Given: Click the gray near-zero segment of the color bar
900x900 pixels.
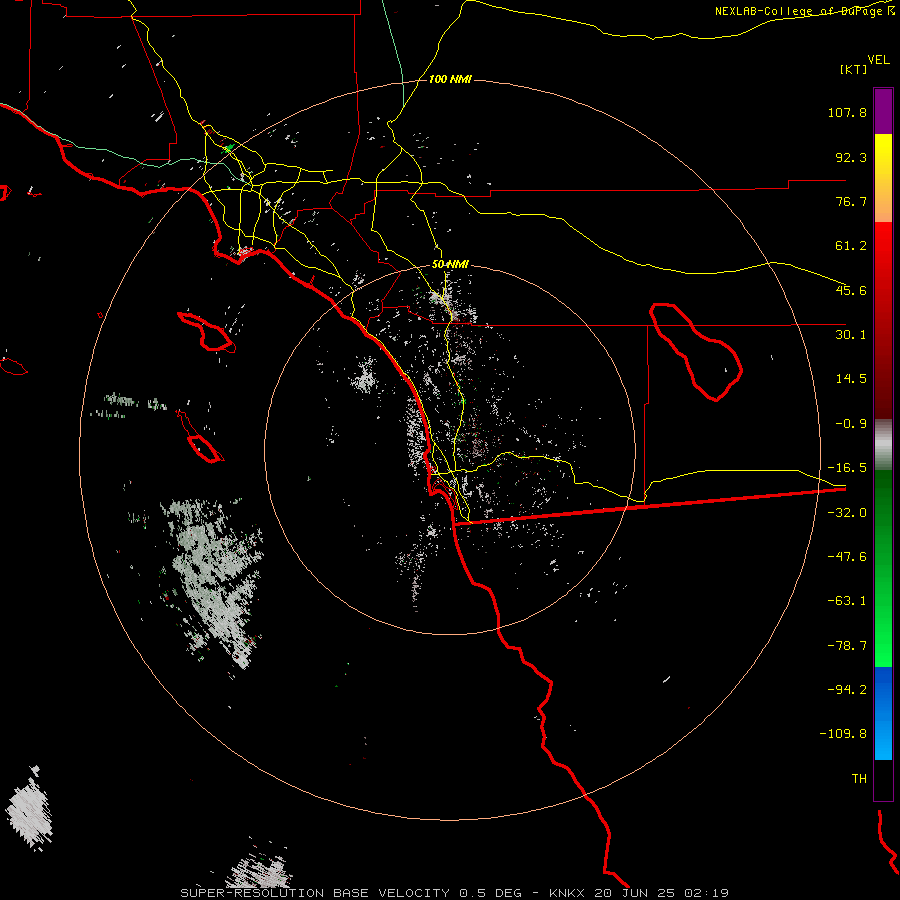Looking at the screenshot, I should [x=883, y=445].
